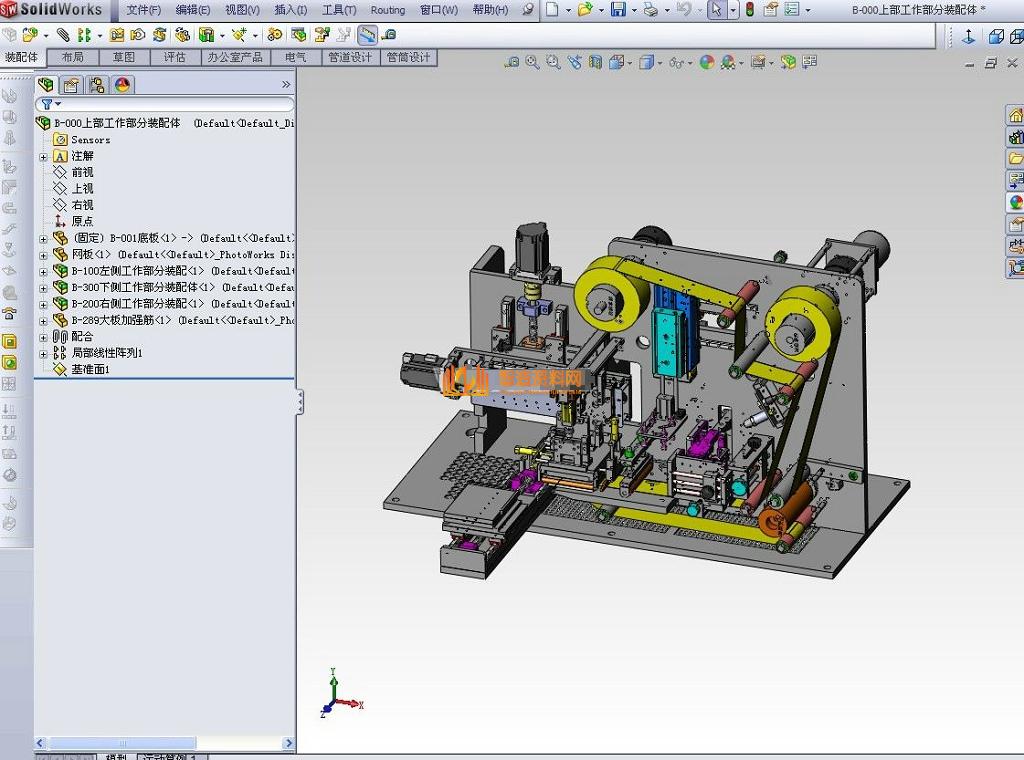Screen dimensions: 1024x760
Task: Open the ConfigurationManager tab icon
Action: (x=96, y=85)
